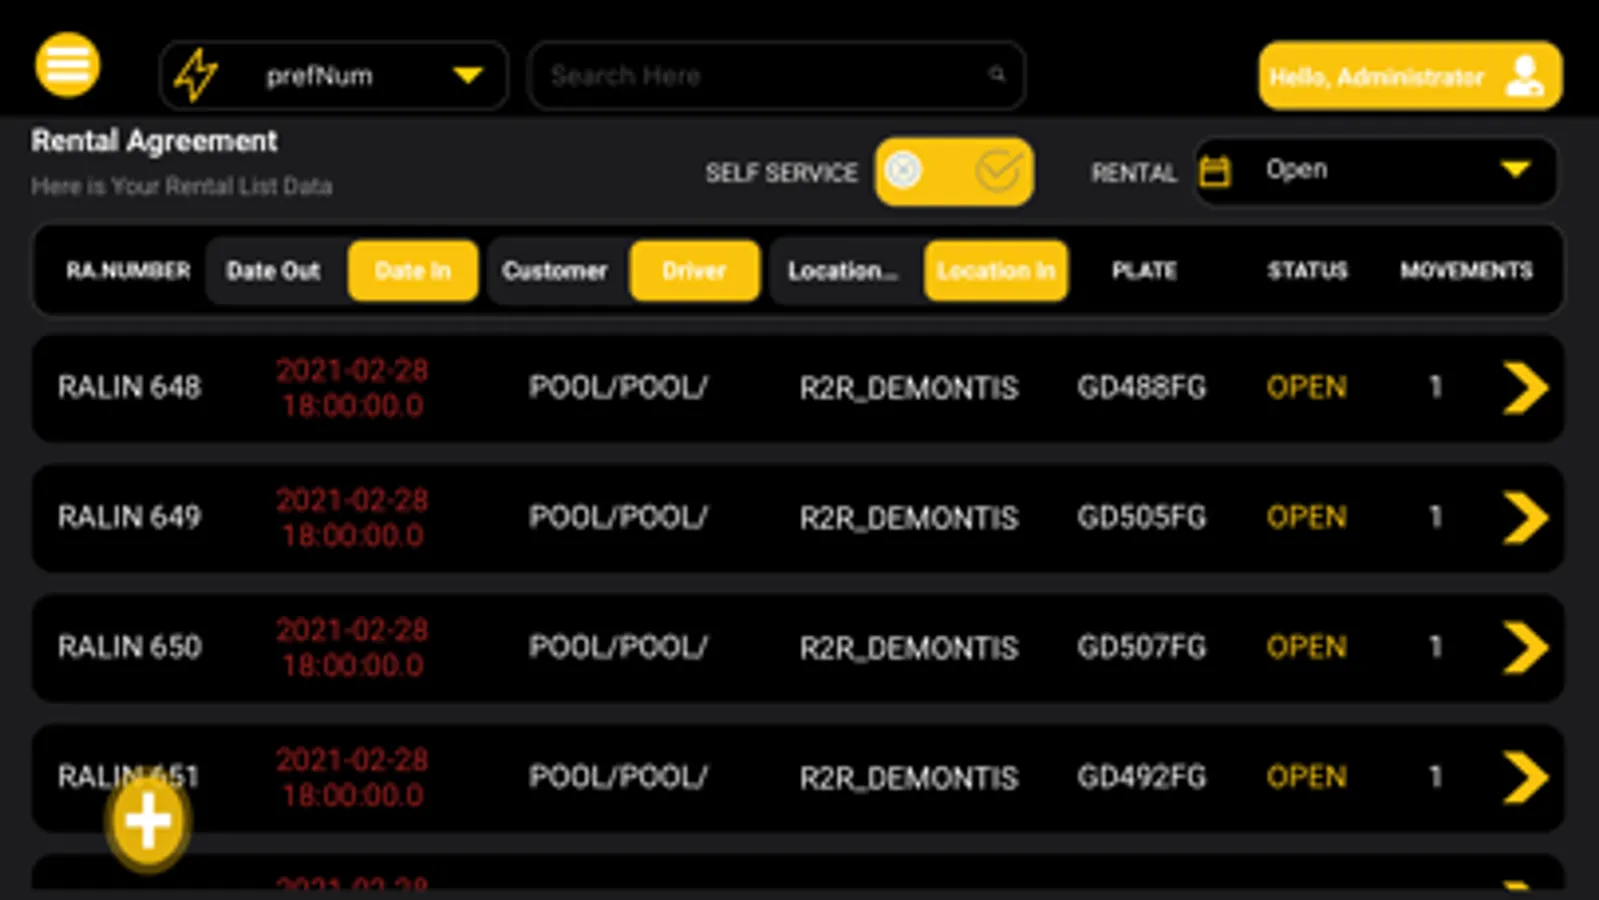Viewport: 1599px width, 900px height.
Task: Click the administrator user avatar icon
Action: (x=1525, y=76)
